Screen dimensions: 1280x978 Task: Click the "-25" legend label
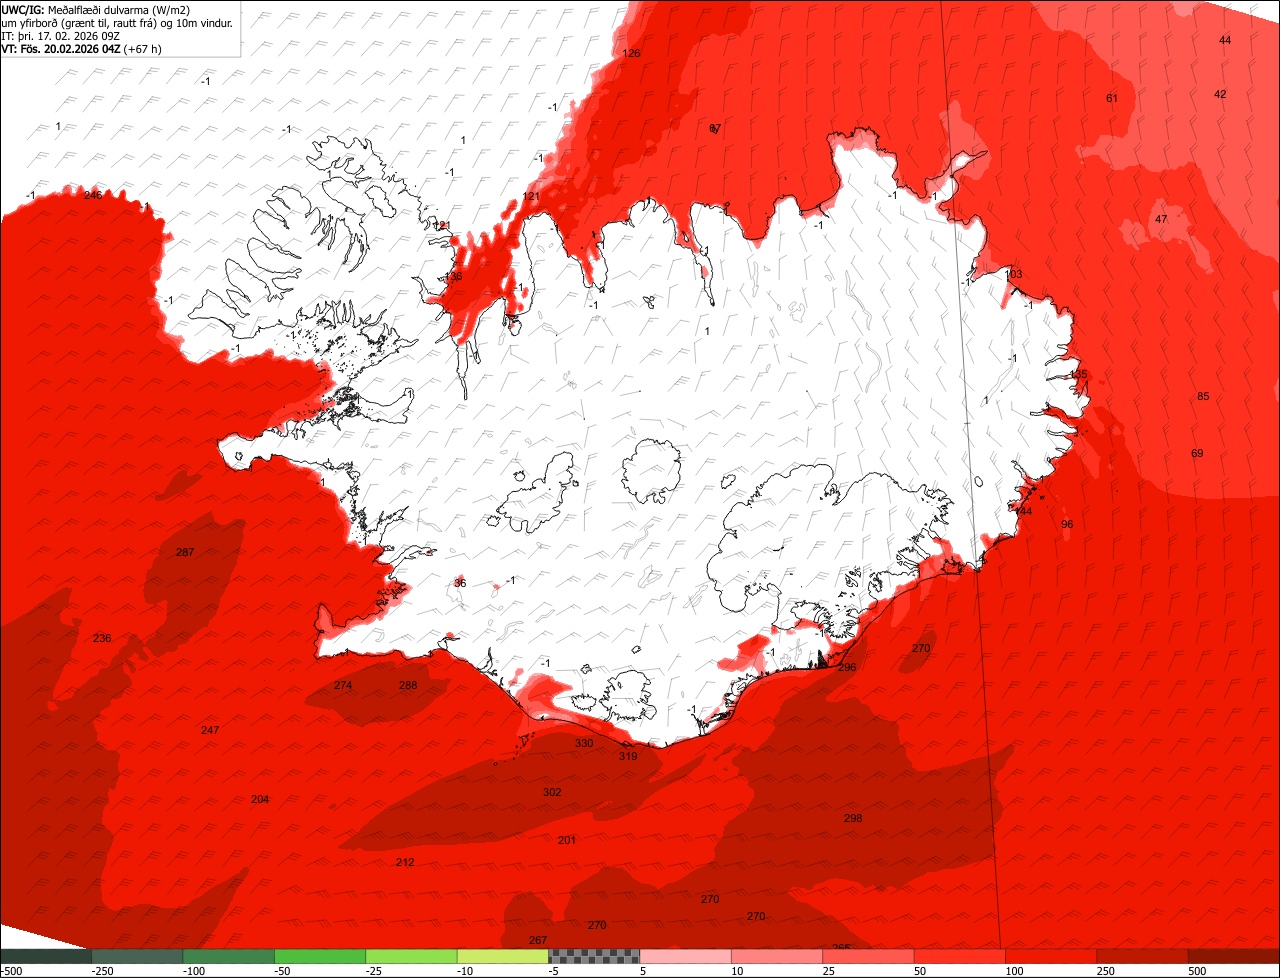pos(375,971)
